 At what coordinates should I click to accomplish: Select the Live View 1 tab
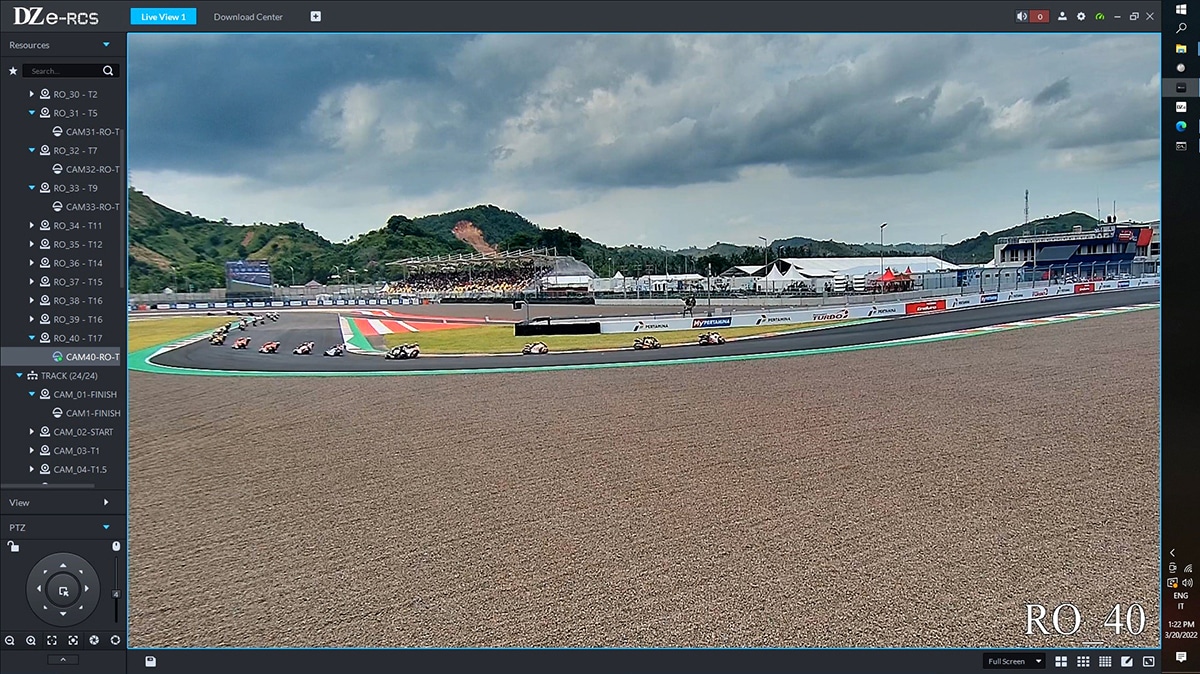(x=163, y=17)
